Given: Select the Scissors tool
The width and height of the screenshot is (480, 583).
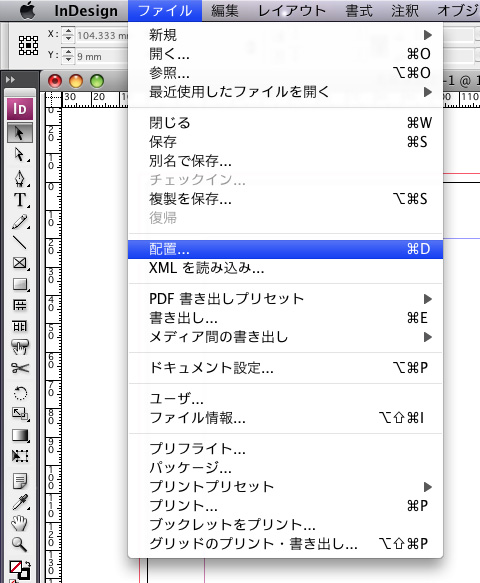Looking at the screenshot, I should pos(20,368).
